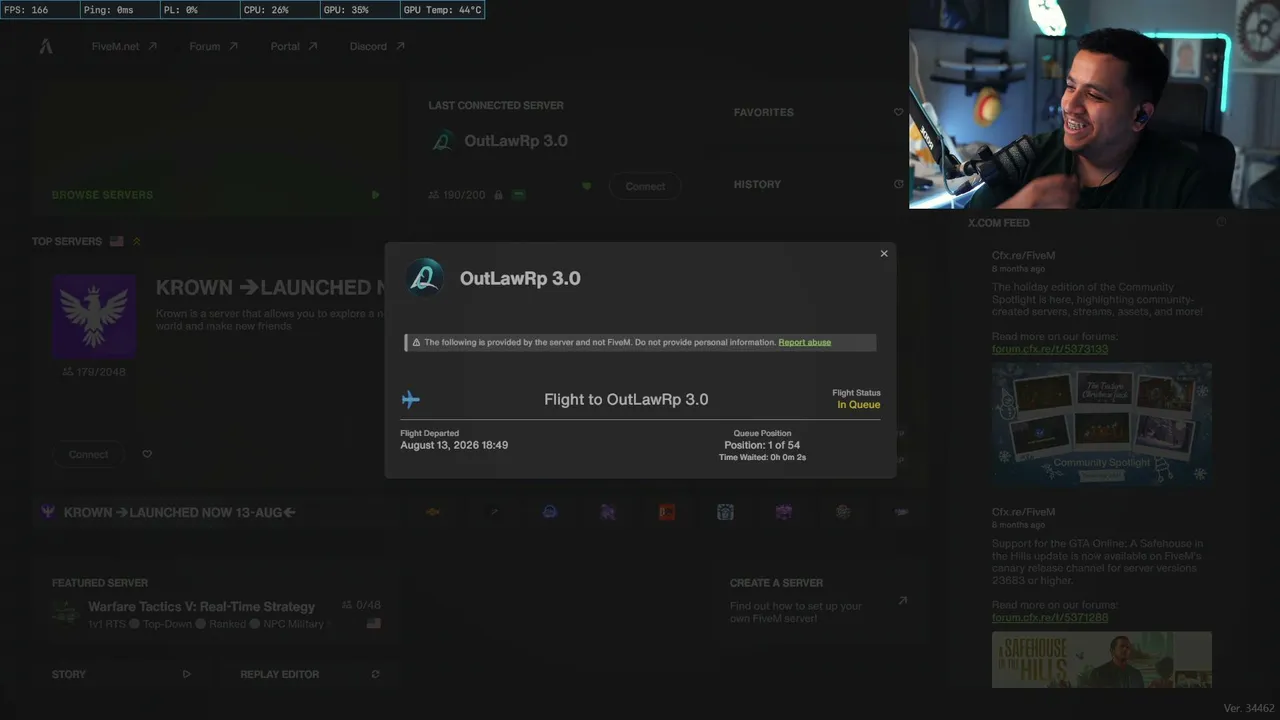Toggle favorite heart for OutLawRp 3.0
Viewport: 1280px width, 720px height.
587,186
